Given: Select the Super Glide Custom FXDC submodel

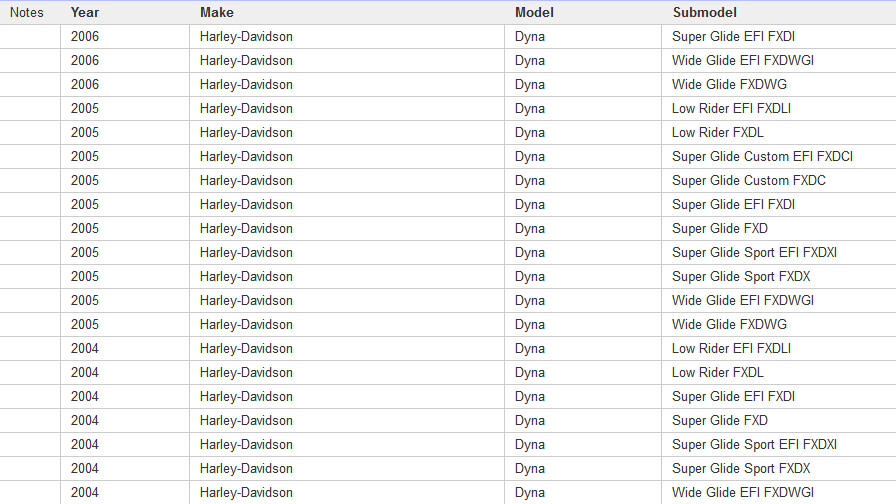Looking at the screenshot, I should (x=748, y=181).
